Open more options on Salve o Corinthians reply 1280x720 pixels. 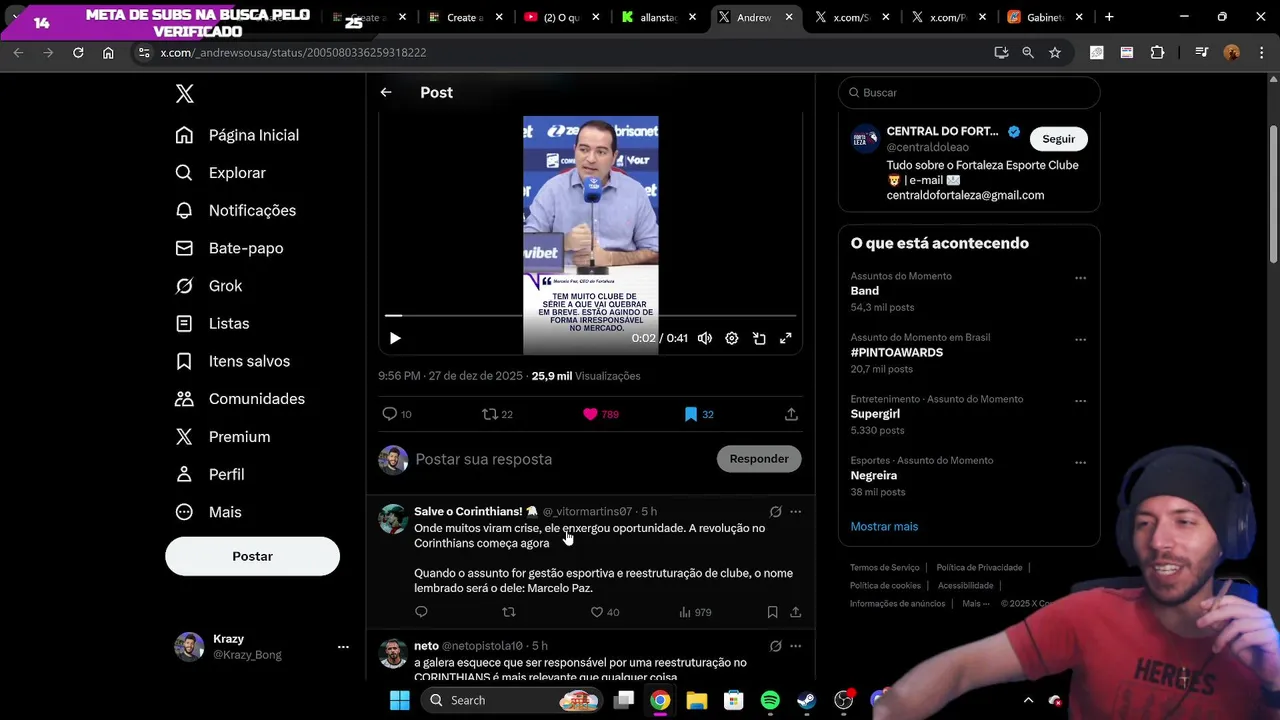pyautogui.click(x=796, y=511)
